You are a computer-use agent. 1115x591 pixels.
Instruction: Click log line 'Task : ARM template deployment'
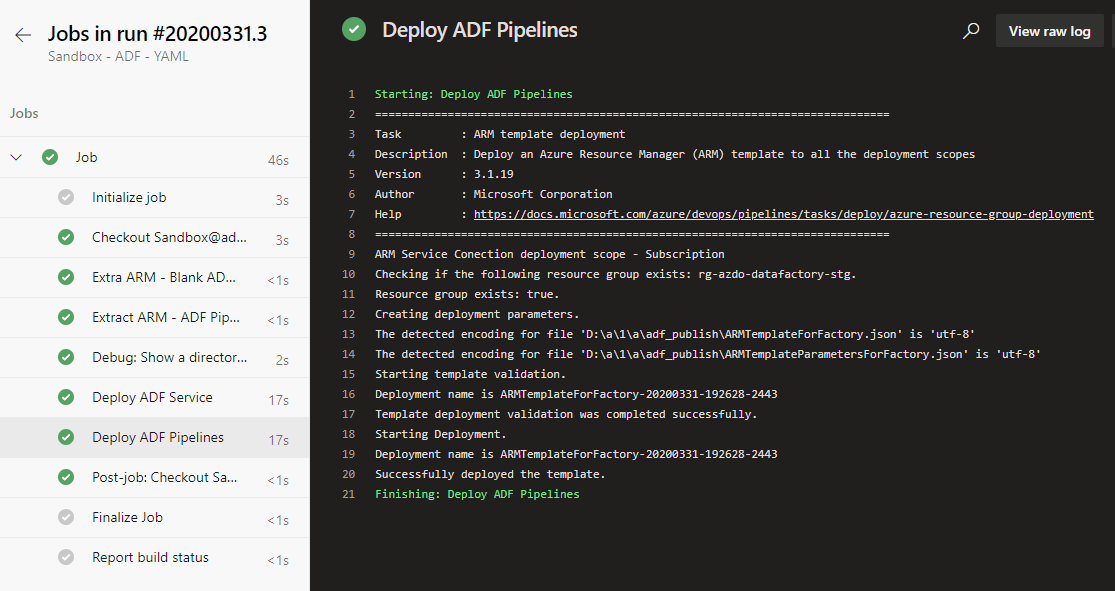[500, 134]
